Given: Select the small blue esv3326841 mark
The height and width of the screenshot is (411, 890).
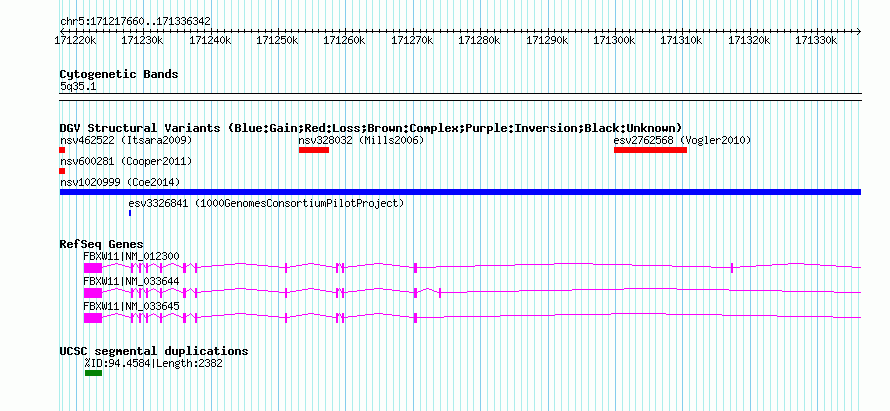Looking at the screenshot, I should (x=130, y=213).
